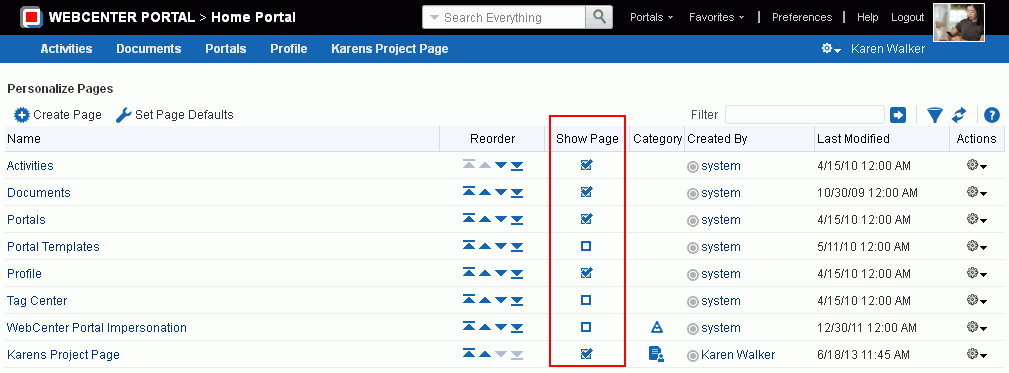Uncheck Show Page for Activities

click(x=586, y=165)
